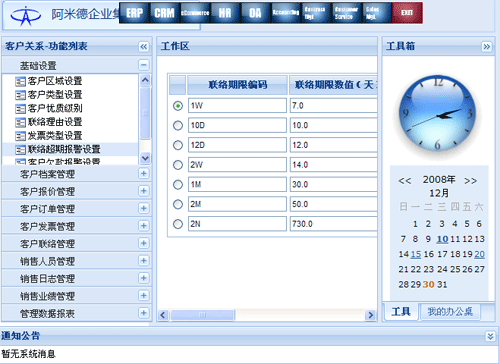
Task: Click the 客户区域设置 list icon
Action: [x=20, y=82]
